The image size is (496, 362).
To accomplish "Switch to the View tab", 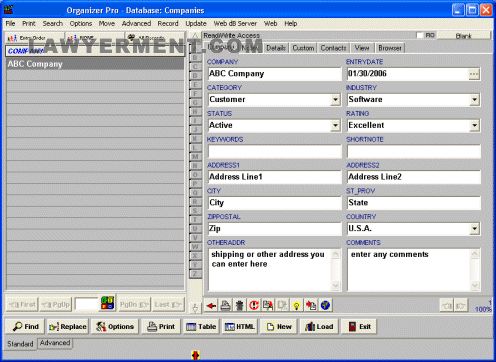I will click(362, 48).
